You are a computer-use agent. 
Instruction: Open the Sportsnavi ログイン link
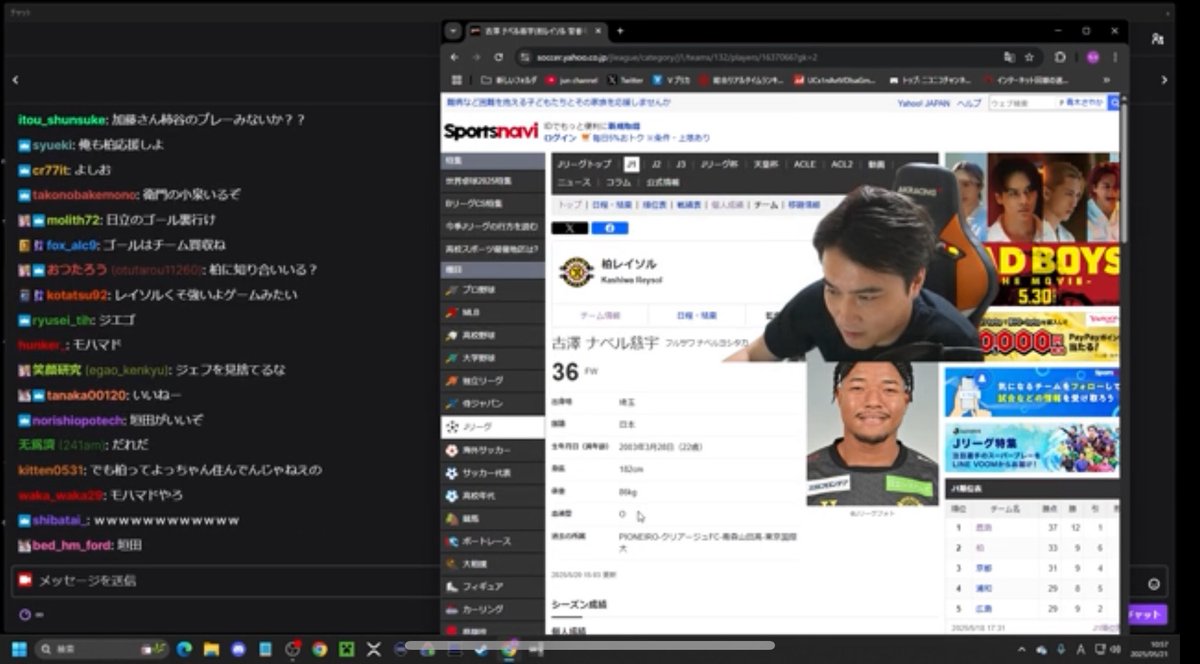pyautogui.click(x=558, y=137)
